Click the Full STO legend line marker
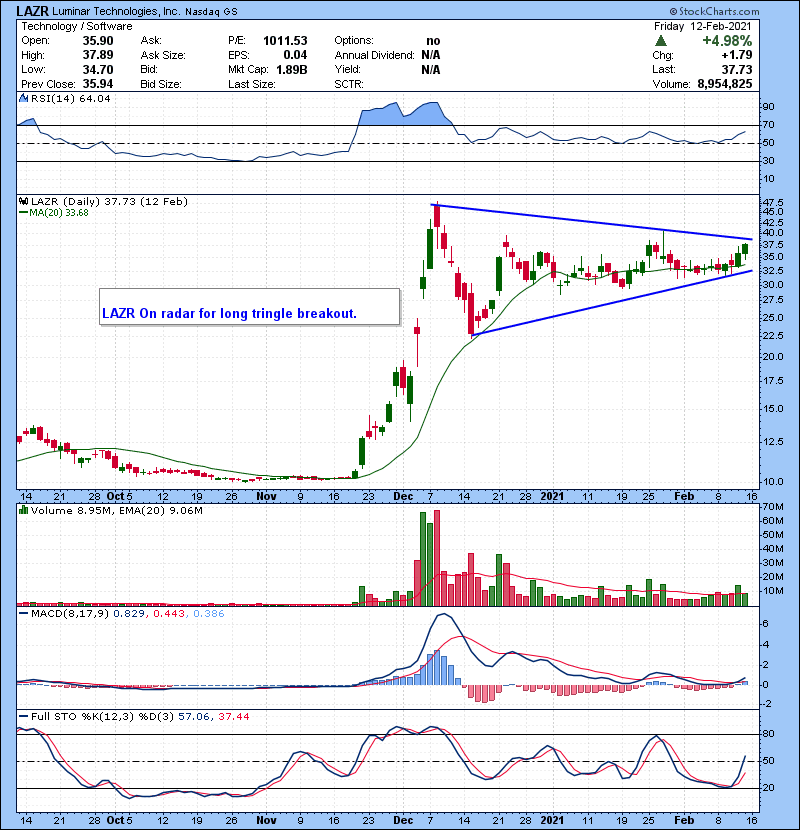This screenshot has width=800, height=830. tap(23, 716)
